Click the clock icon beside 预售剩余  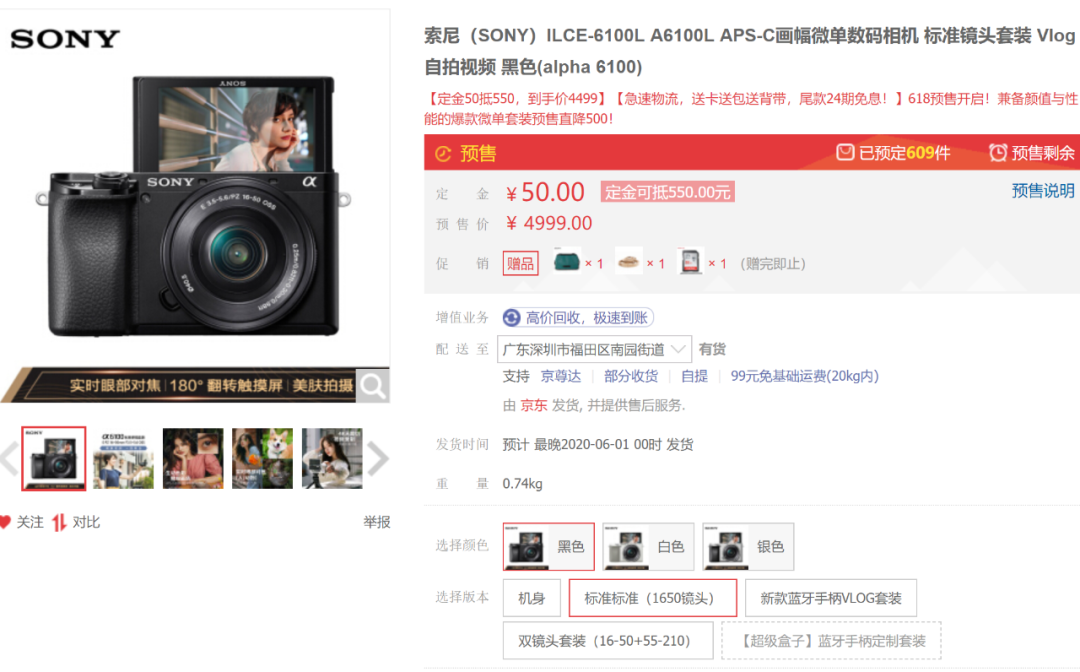click(x=997, y=152)
